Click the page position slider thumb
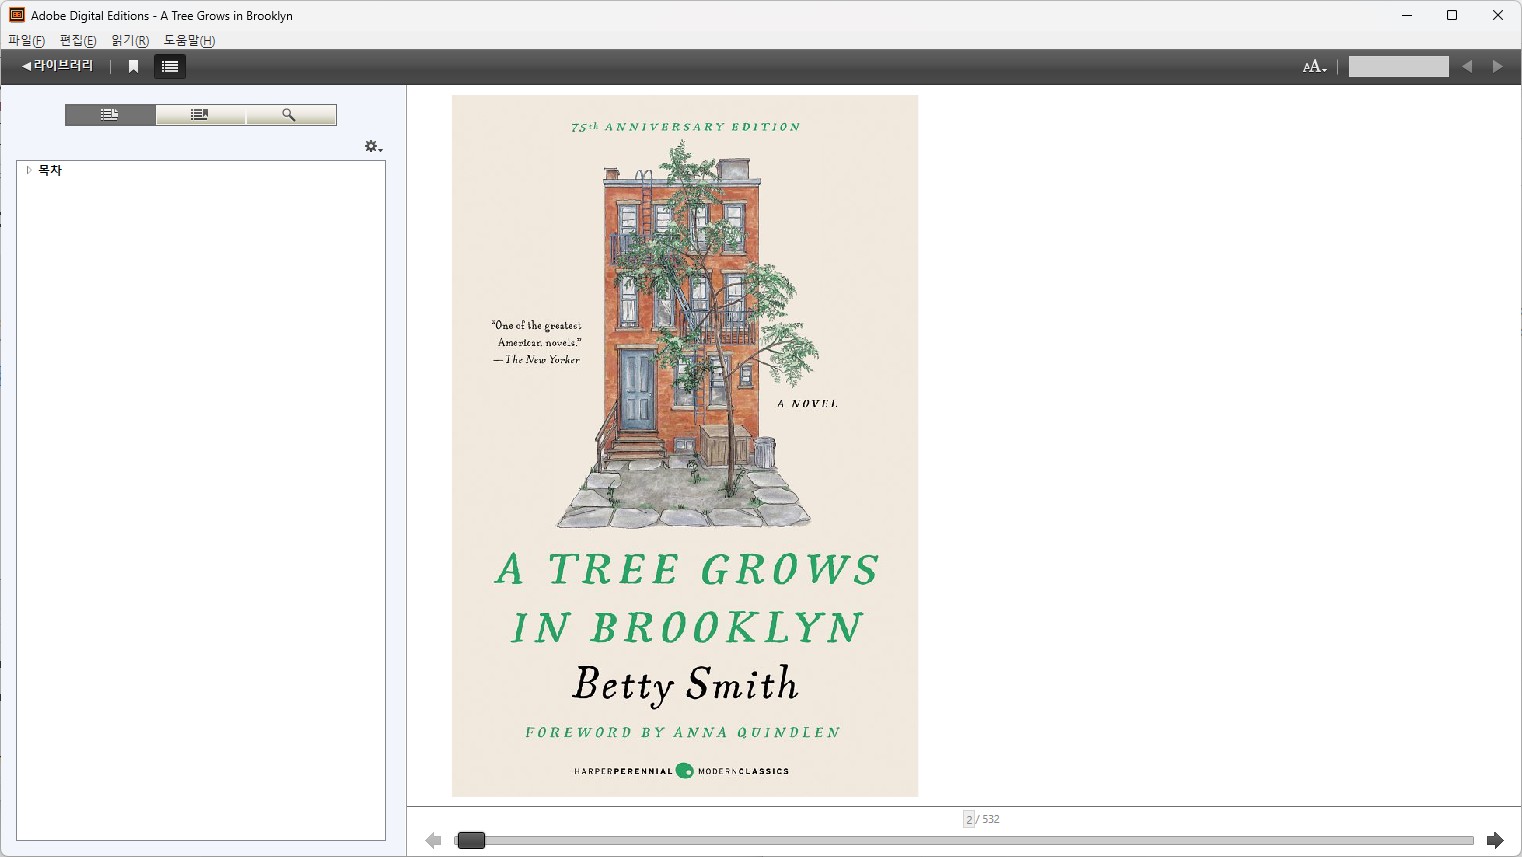 click(x=471, y=840)
